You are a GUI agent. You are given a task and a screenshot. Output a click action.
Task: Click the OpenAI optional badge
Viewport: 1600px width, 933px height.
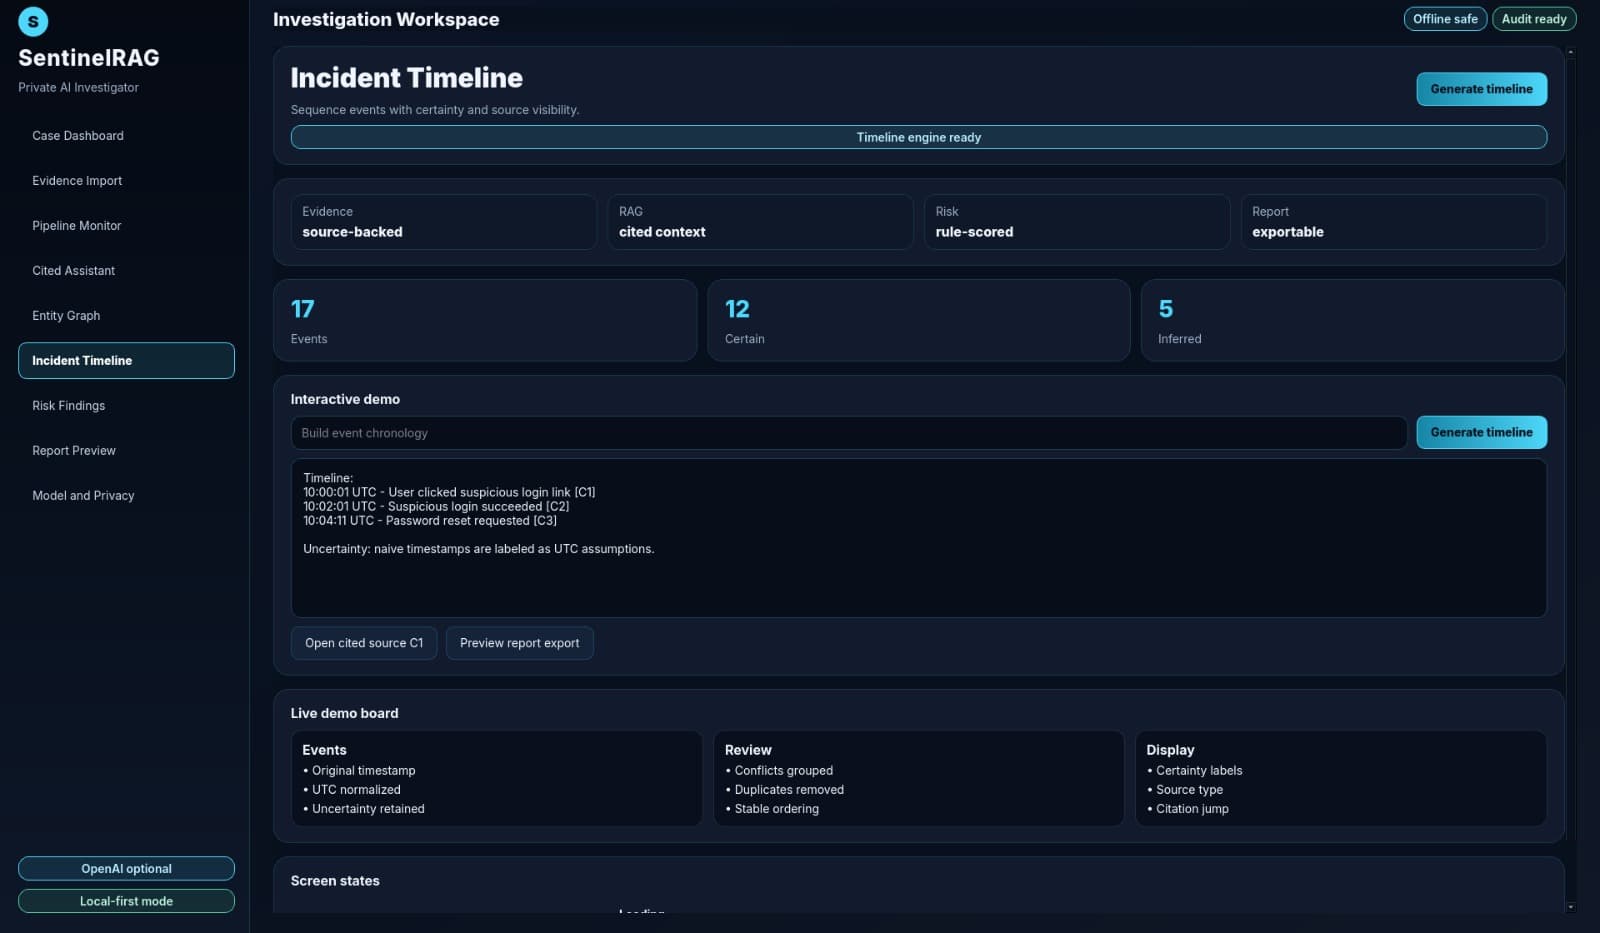click(126, 869)
